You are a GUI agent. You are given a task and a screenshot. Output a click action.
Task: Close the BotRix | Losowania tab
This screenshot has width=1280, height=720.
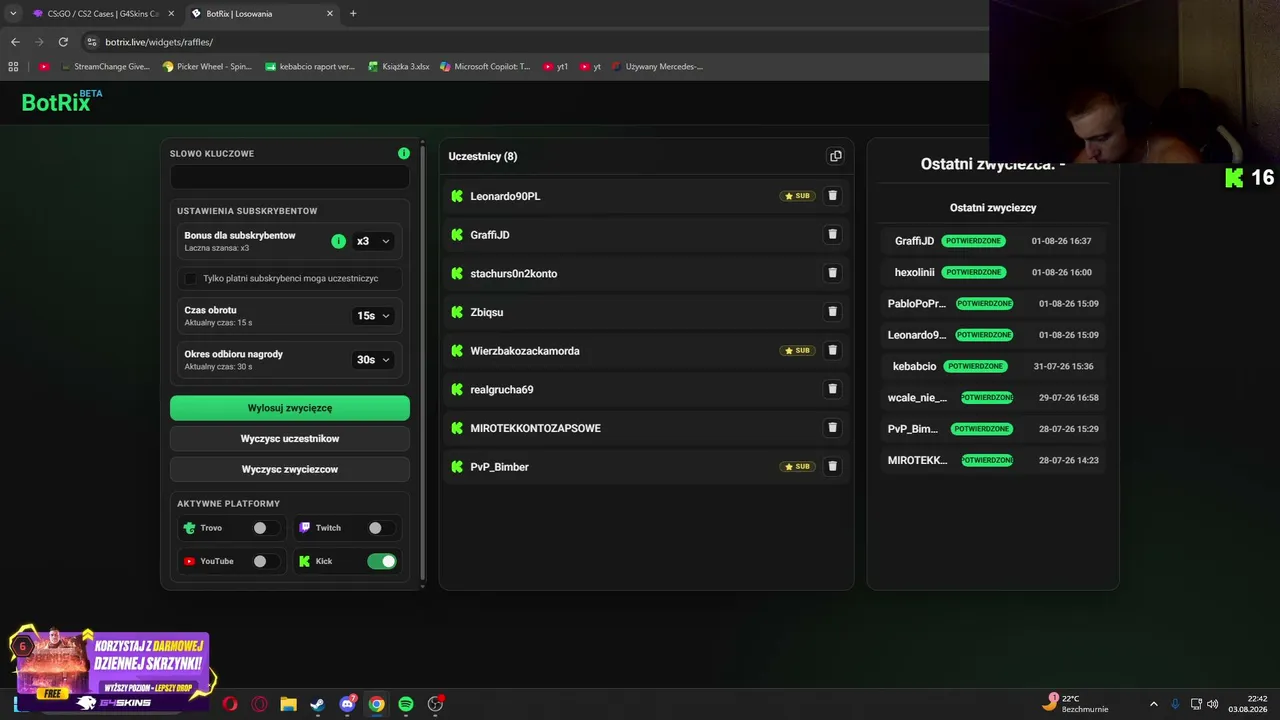coord(330,14)
